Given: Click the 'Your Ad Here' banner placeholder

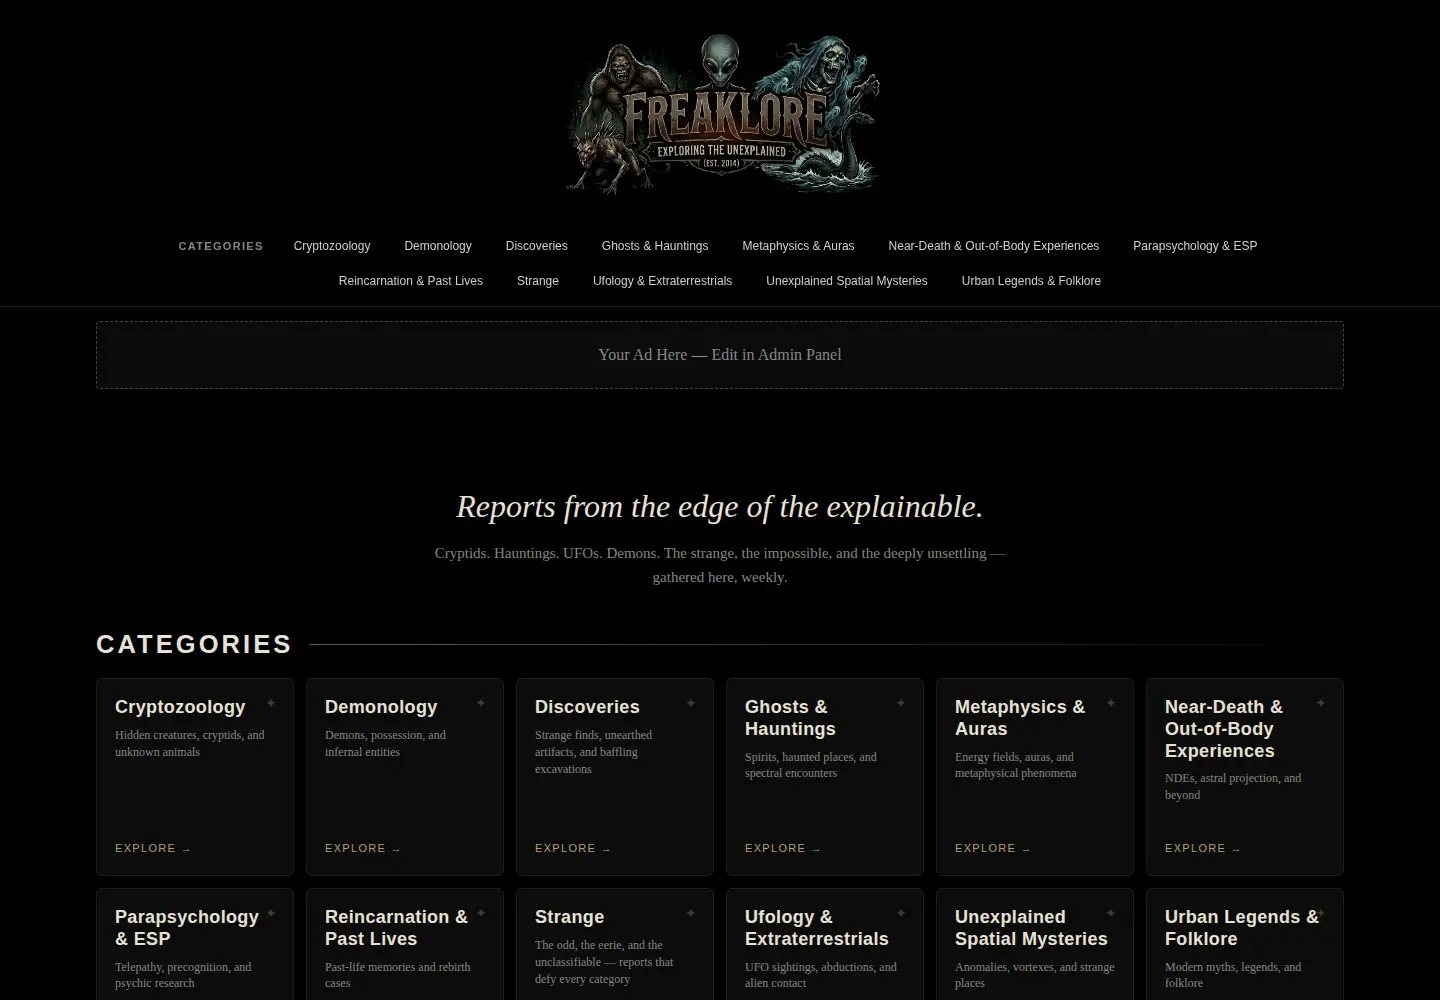Looking at the screenshot, I should (720, 355).
